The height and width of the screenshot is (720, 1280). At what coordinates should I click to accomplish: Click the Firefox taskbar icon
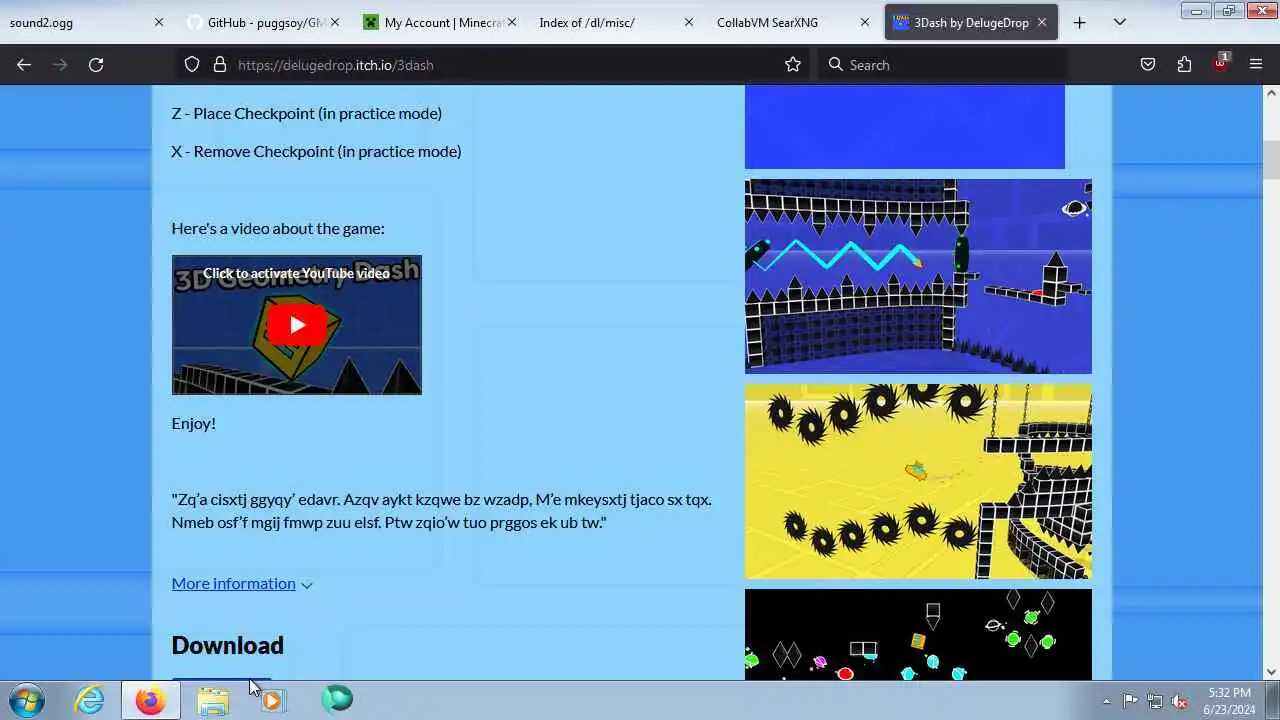click(151, 700)
